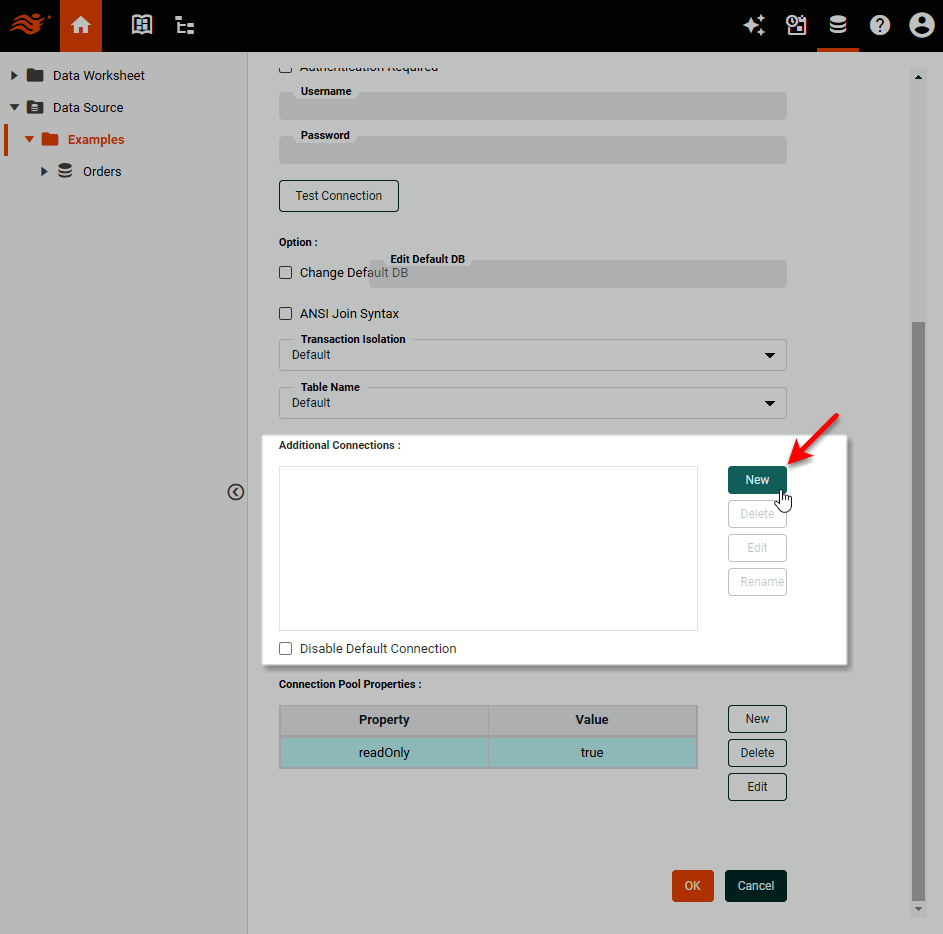
Task: Expand the Orders data source node
Action: click(x=43, y=171)
